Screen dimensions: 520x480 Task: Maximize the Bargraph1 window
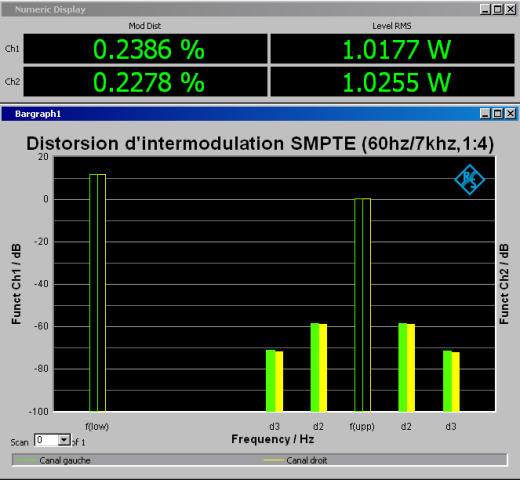pos(498,114)
